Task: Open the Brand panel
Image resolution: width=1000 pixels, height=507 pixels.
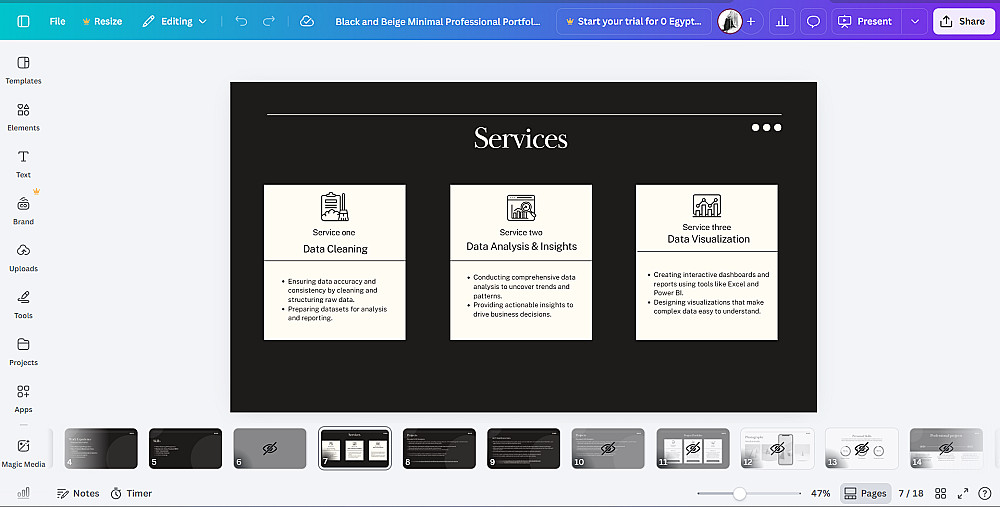Action: [x=24, y=211]
